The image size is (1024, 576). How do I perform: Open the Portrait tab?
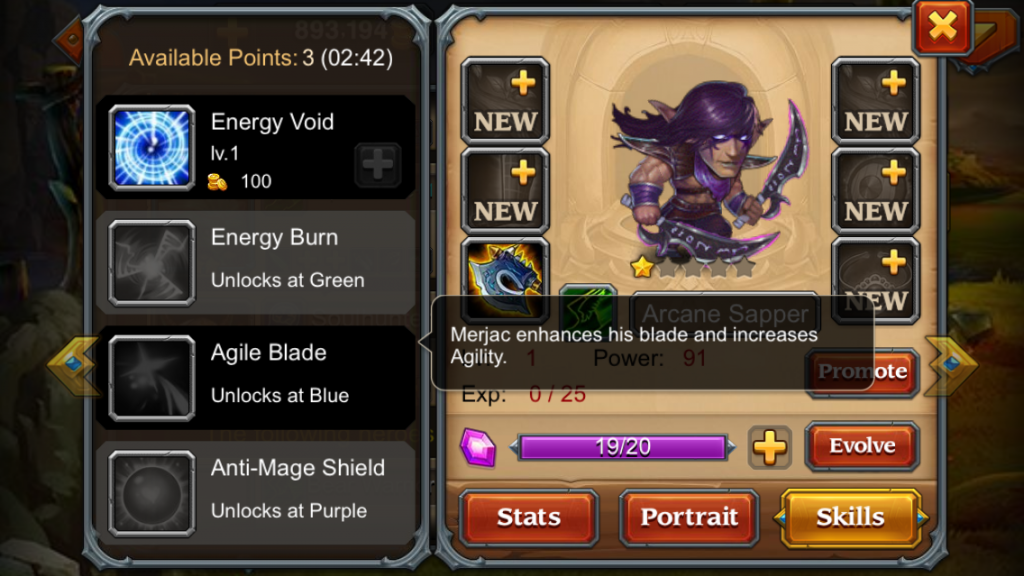(689, 517)
